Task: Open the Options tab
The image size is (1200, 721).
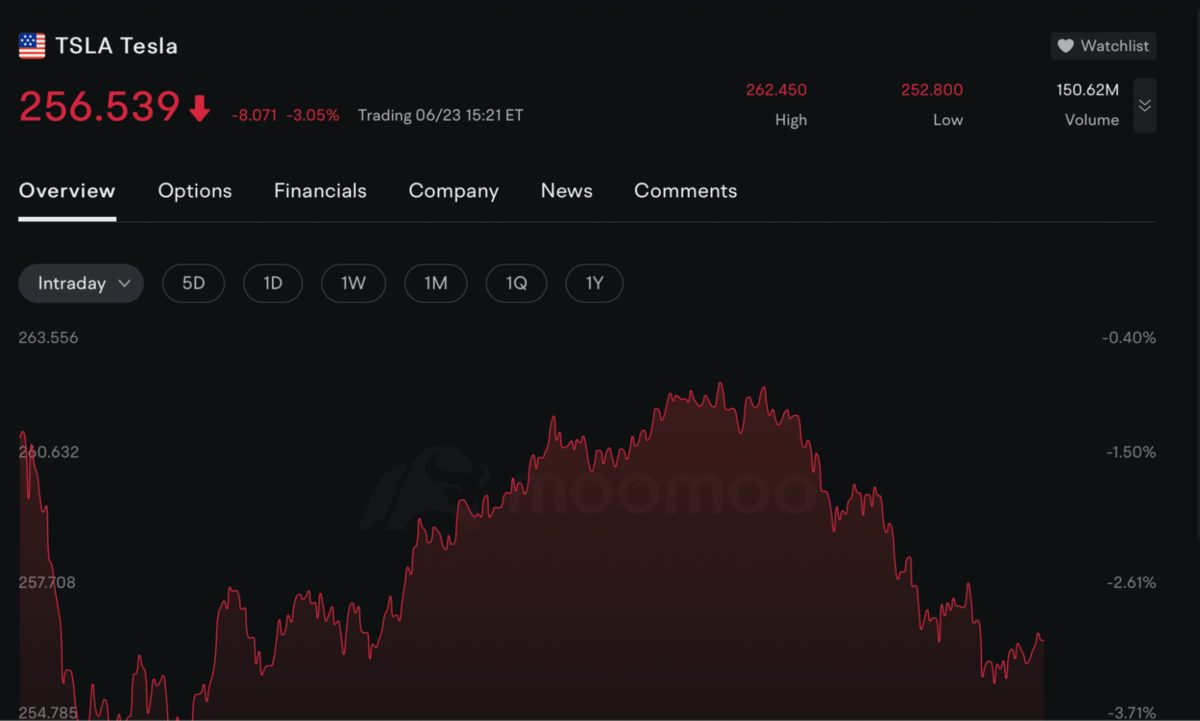Action: (x=195, y=191)
